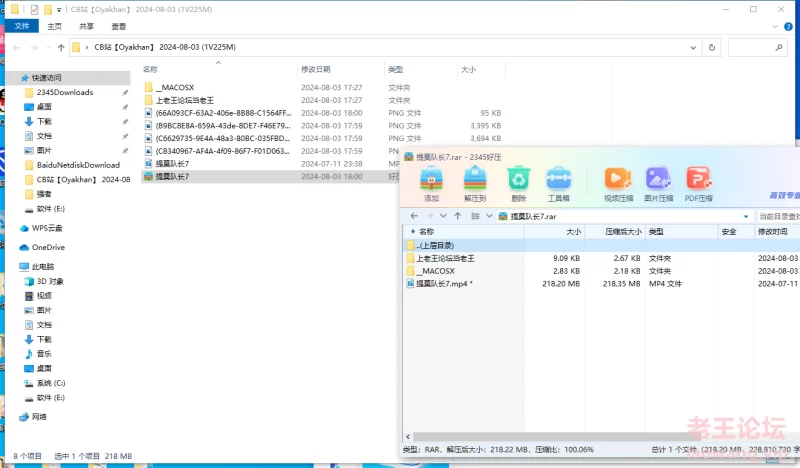
Task: Open the 工具箱 (Toolbox) icon
Action: [559, 182]
